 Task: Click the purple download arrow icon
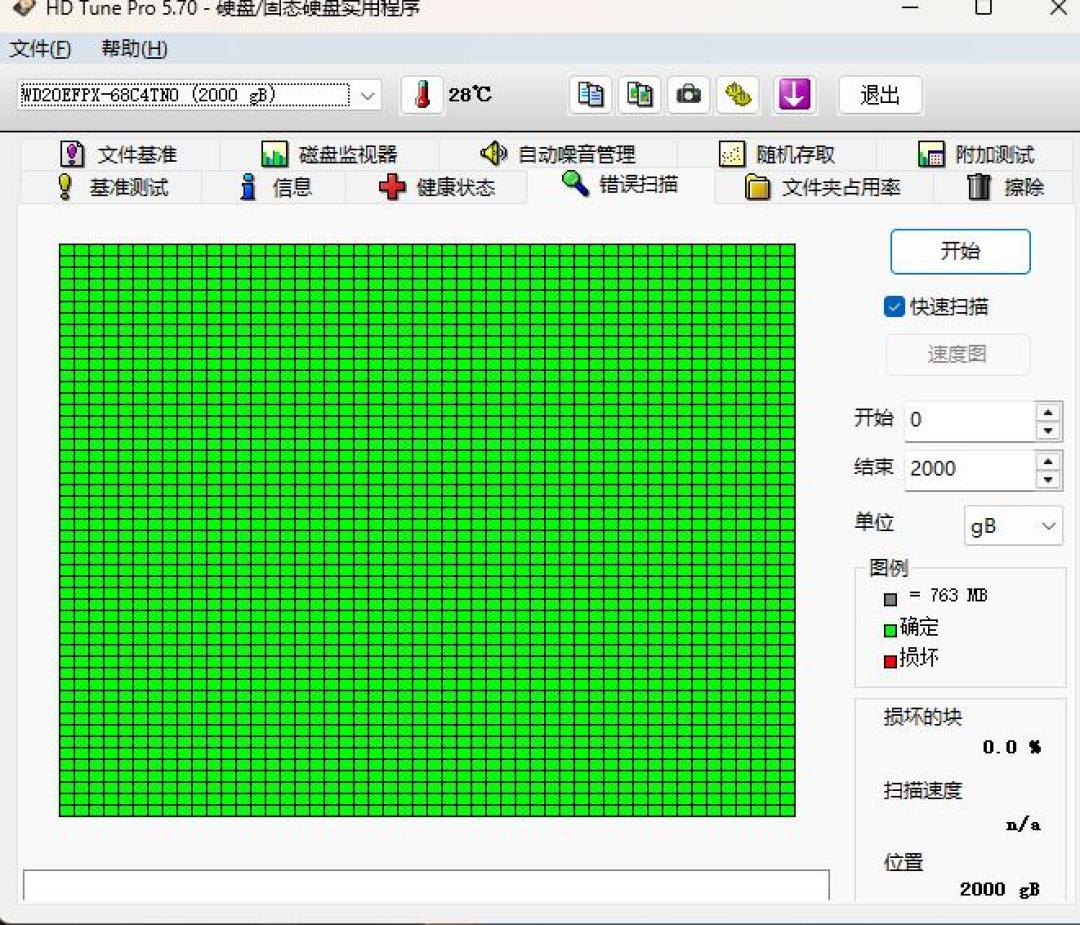click(794, 94)
